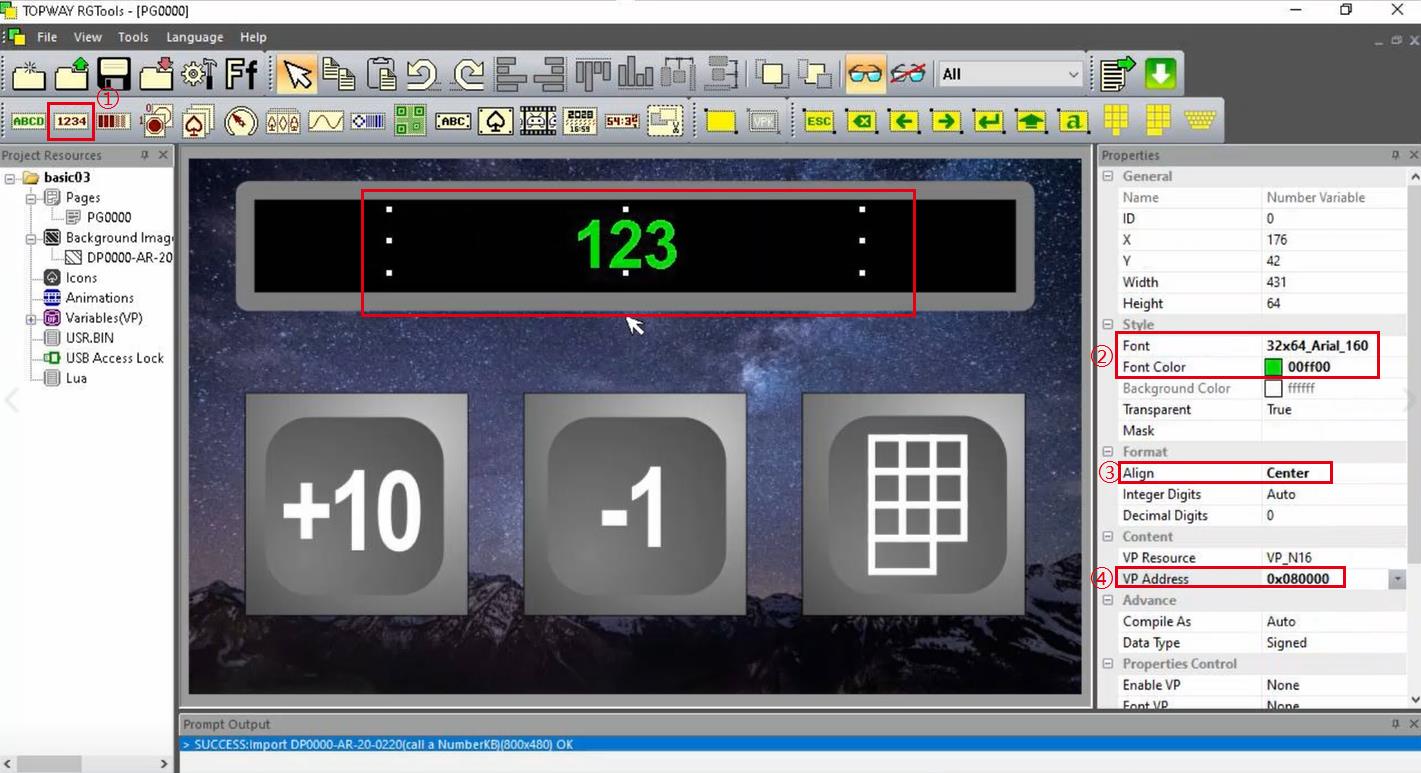Pin the Properties panel
The image size is (1421, 773).
1395,155
